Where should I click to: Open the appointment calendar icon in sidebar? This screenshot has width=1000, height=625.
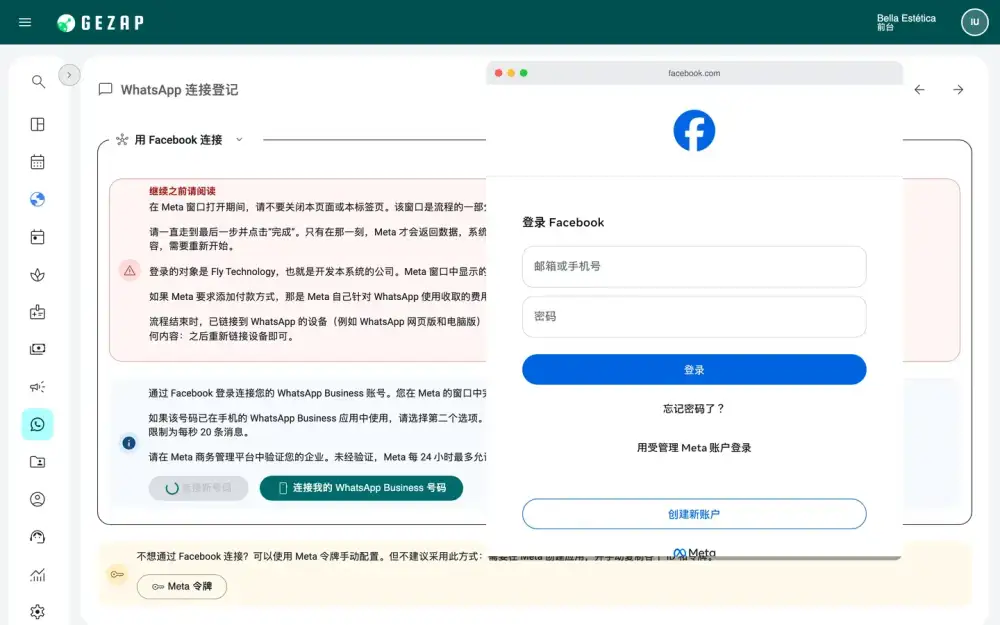[x=38, y=237]
